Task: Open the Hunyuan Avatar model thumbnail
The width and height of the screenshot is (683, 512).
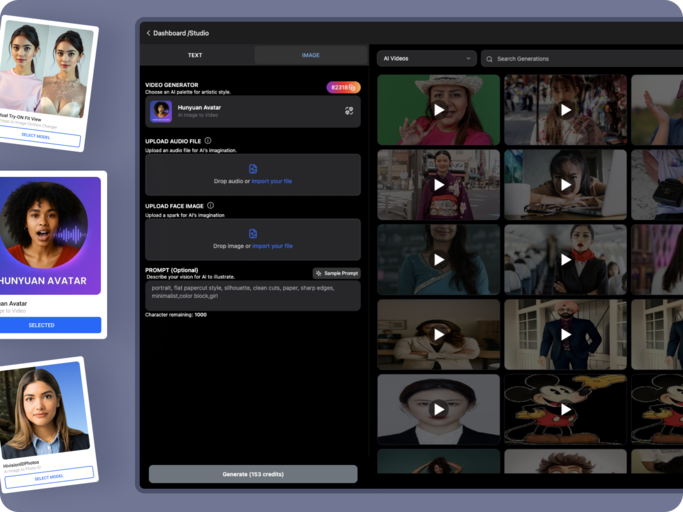Action: pyautogui.click(x=161, y=111)
